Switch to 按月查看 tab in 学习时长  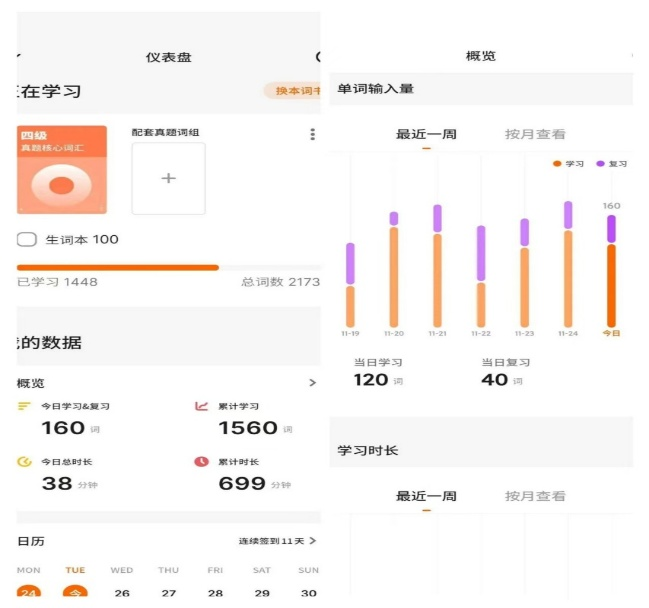[535, 496]
